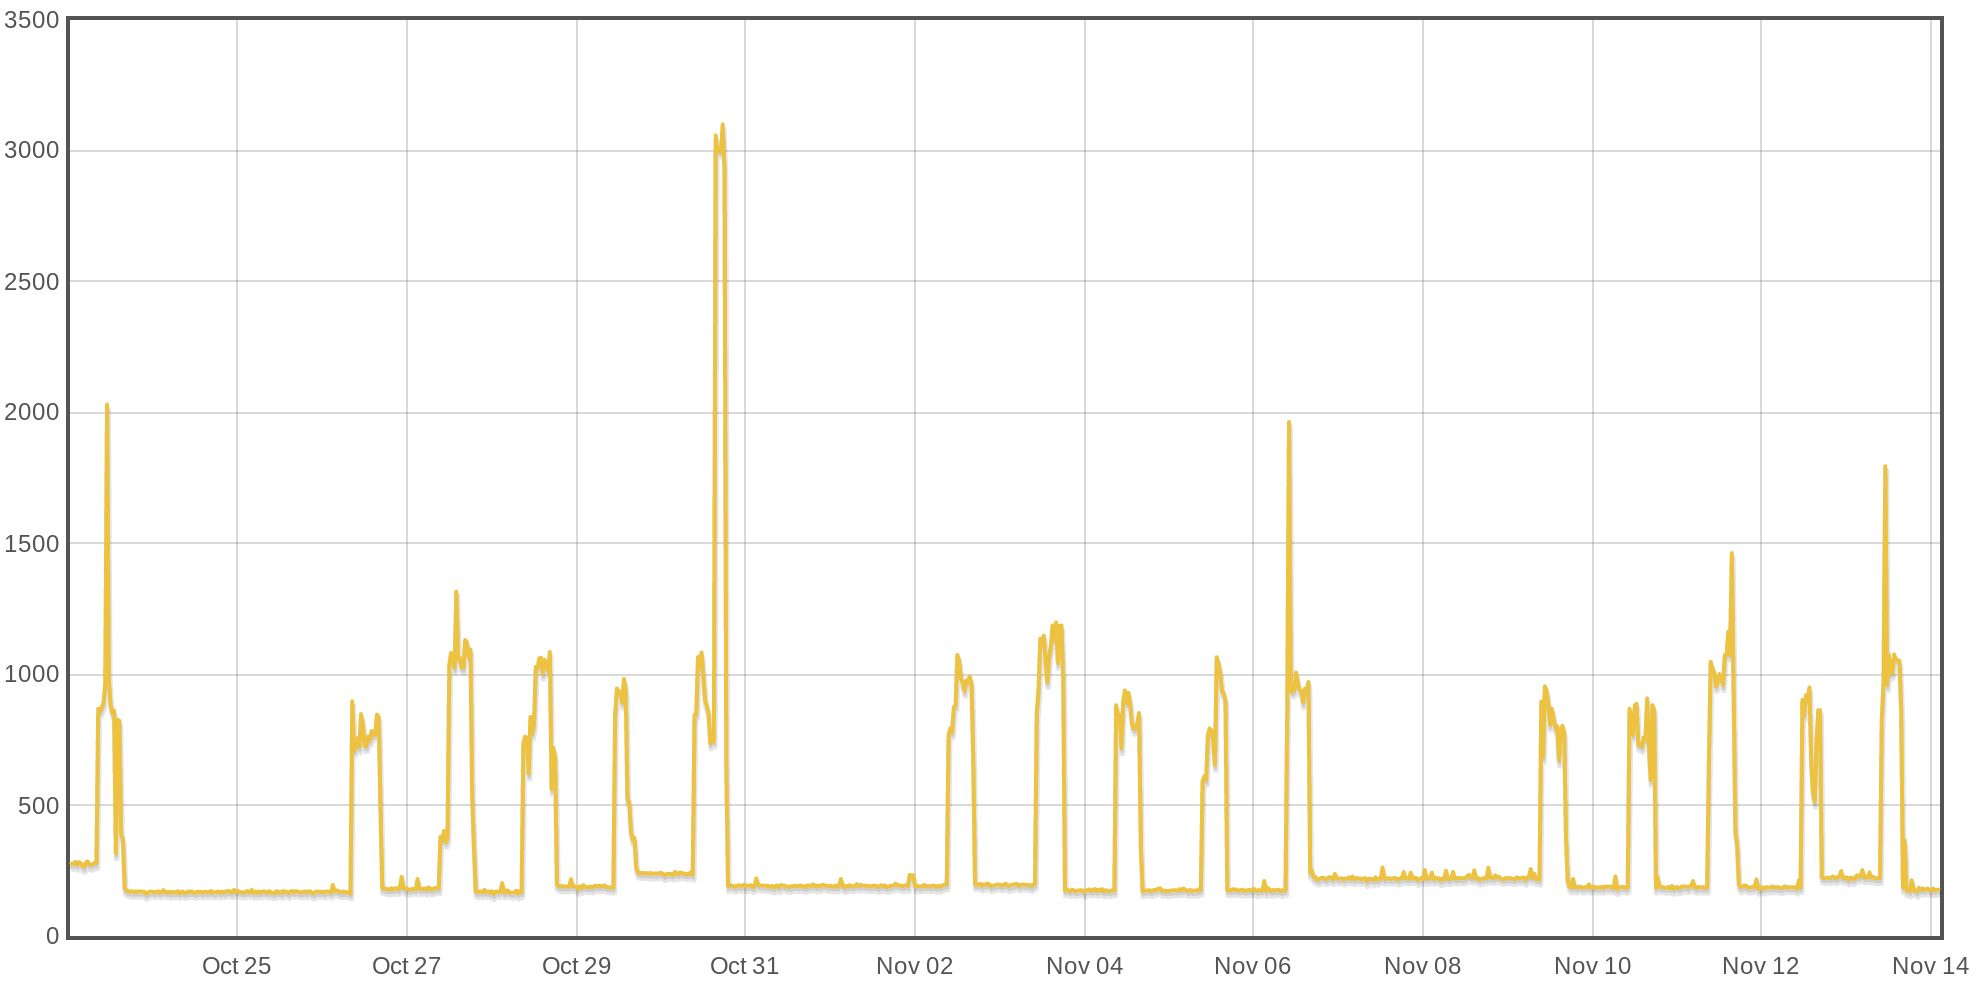This screenshot has height=990, width=1980.
Task: Click the Nov 04 x-axis label
Action: click(x=1083, y=968)
